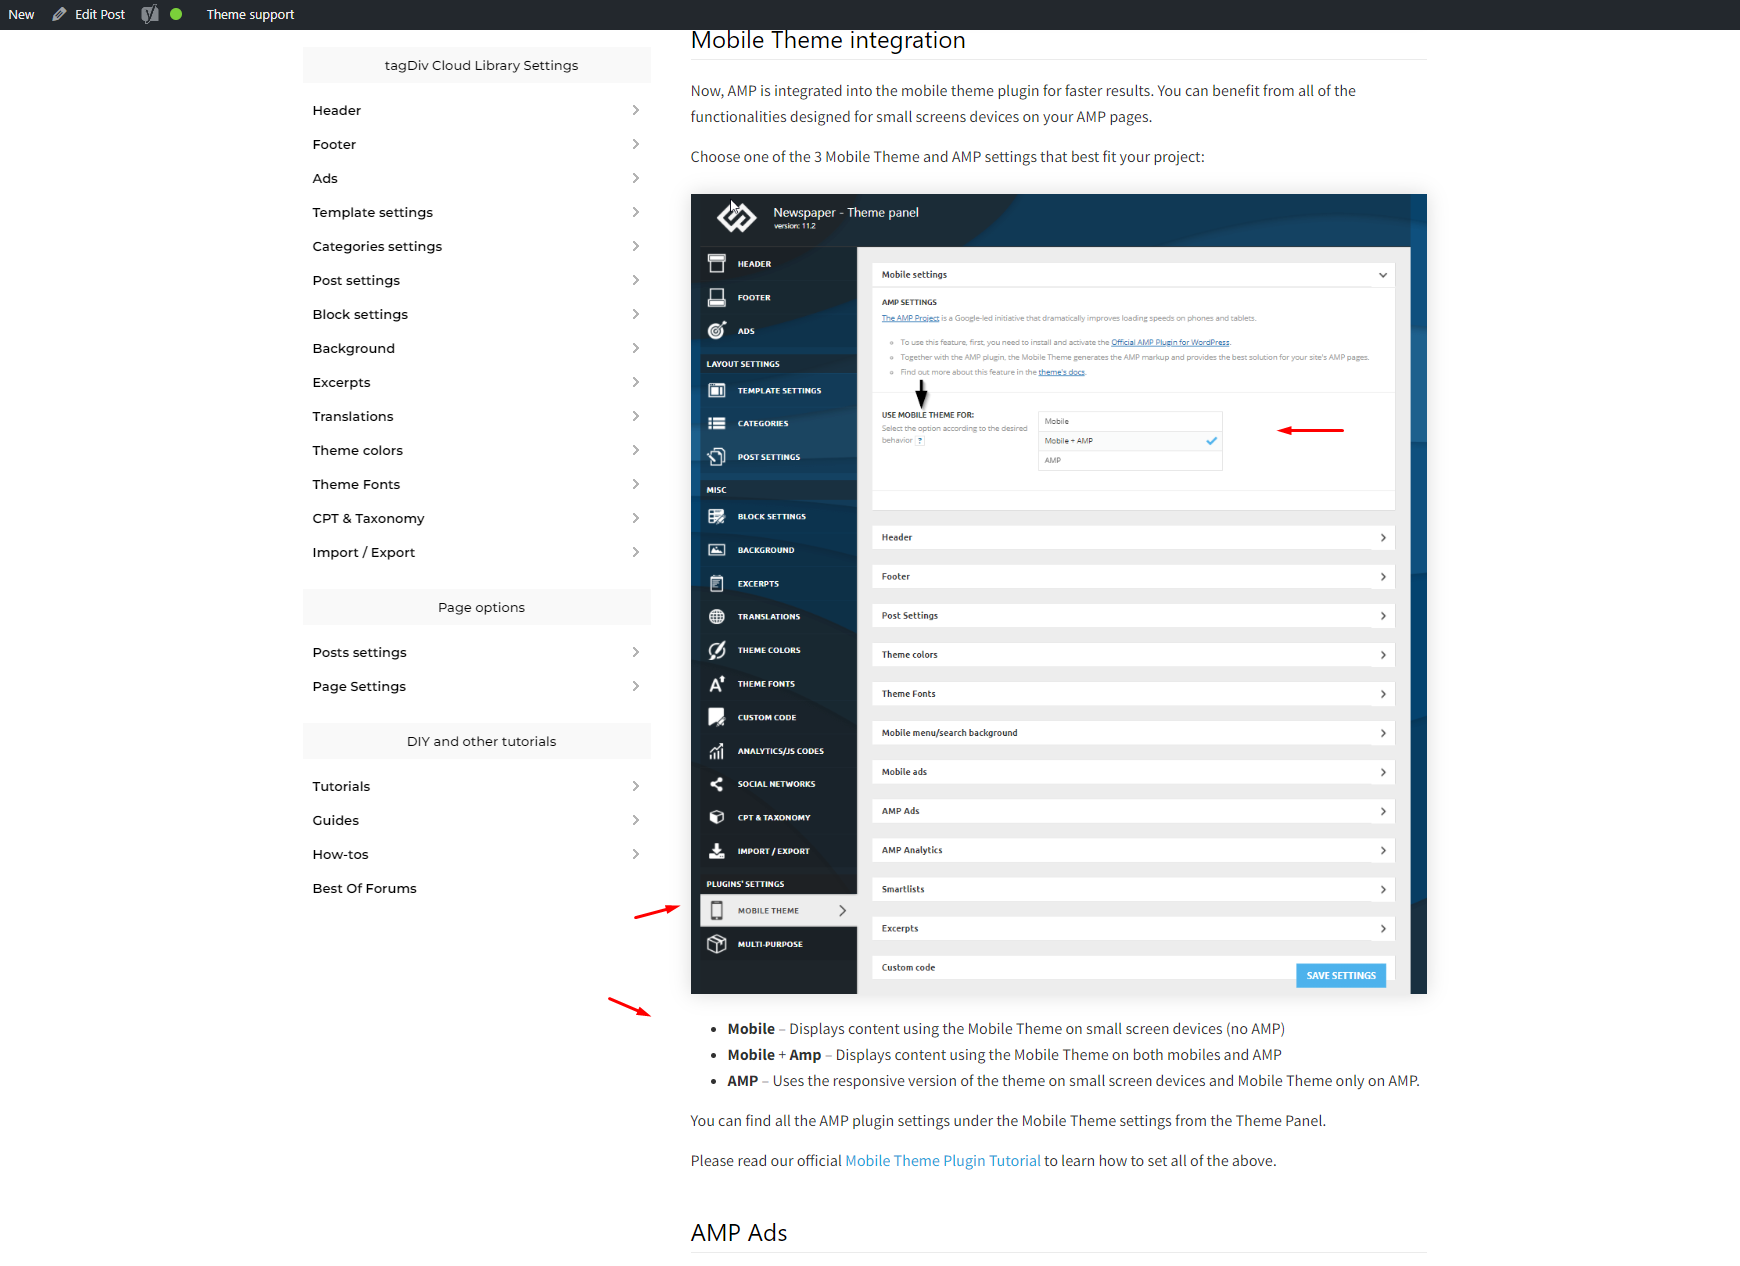Open Block settings in sidebar

(x=360, y=314)
